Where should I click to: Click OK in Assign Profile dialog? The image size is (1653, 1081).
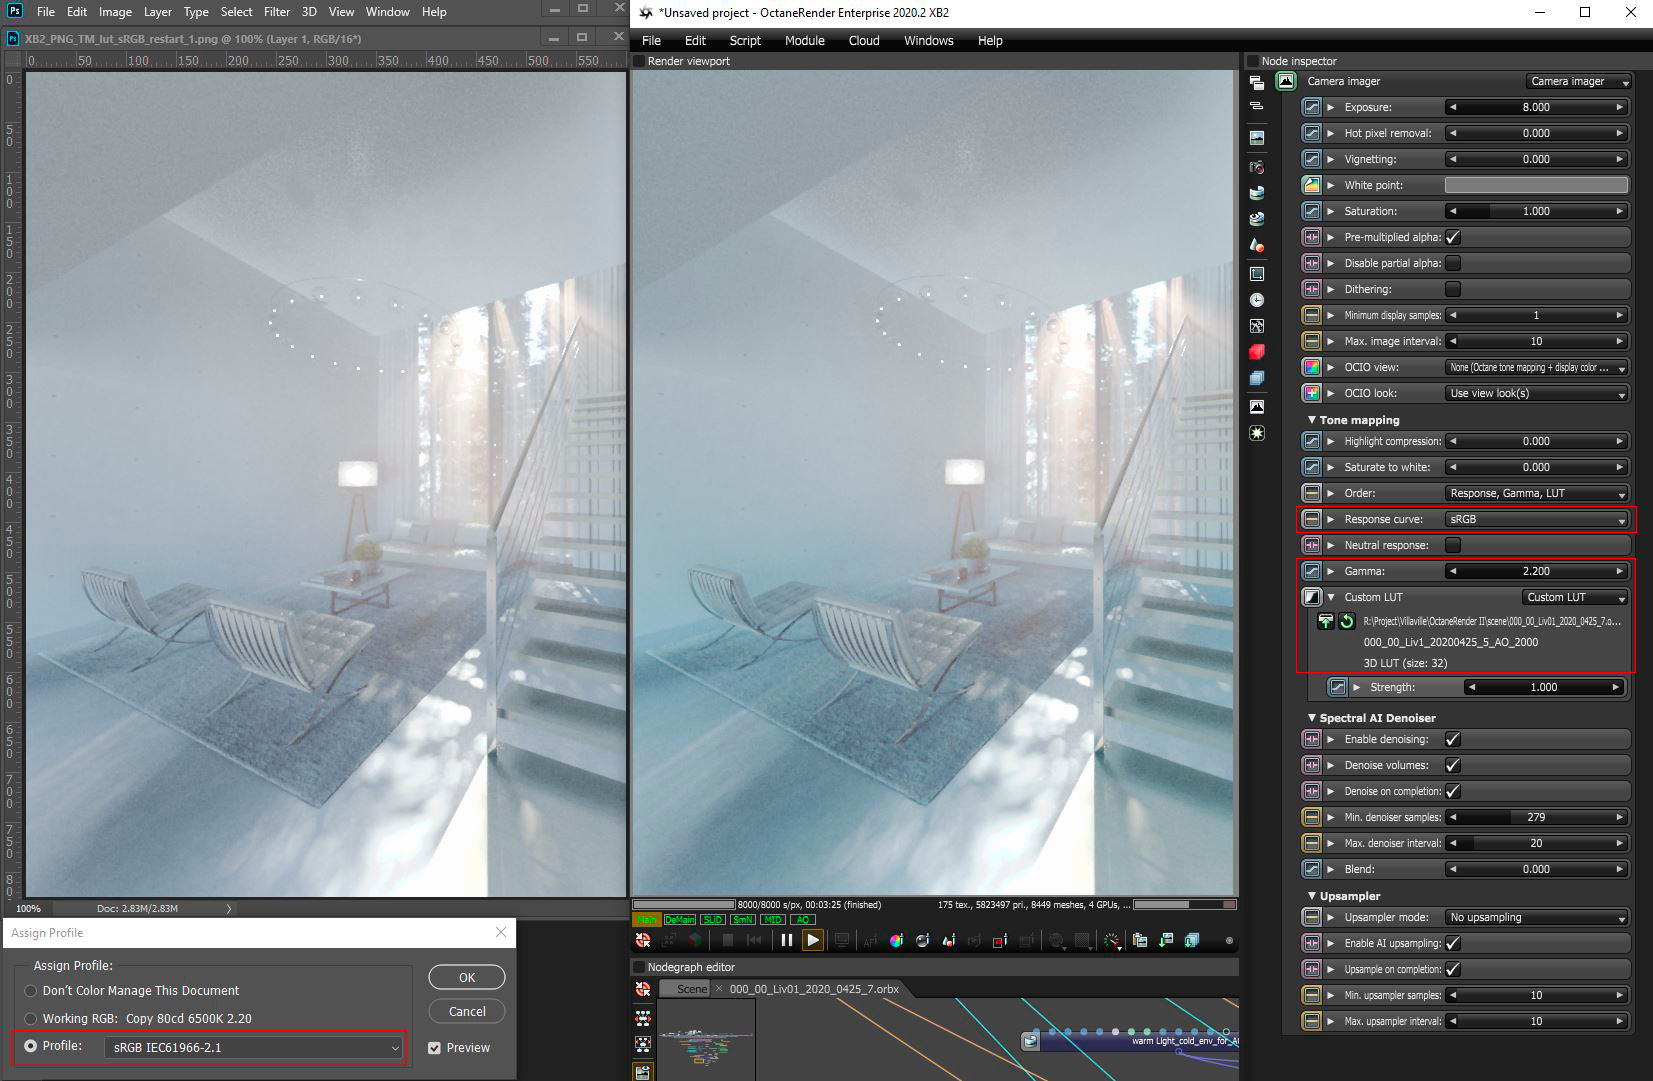(x=467, y=977)
